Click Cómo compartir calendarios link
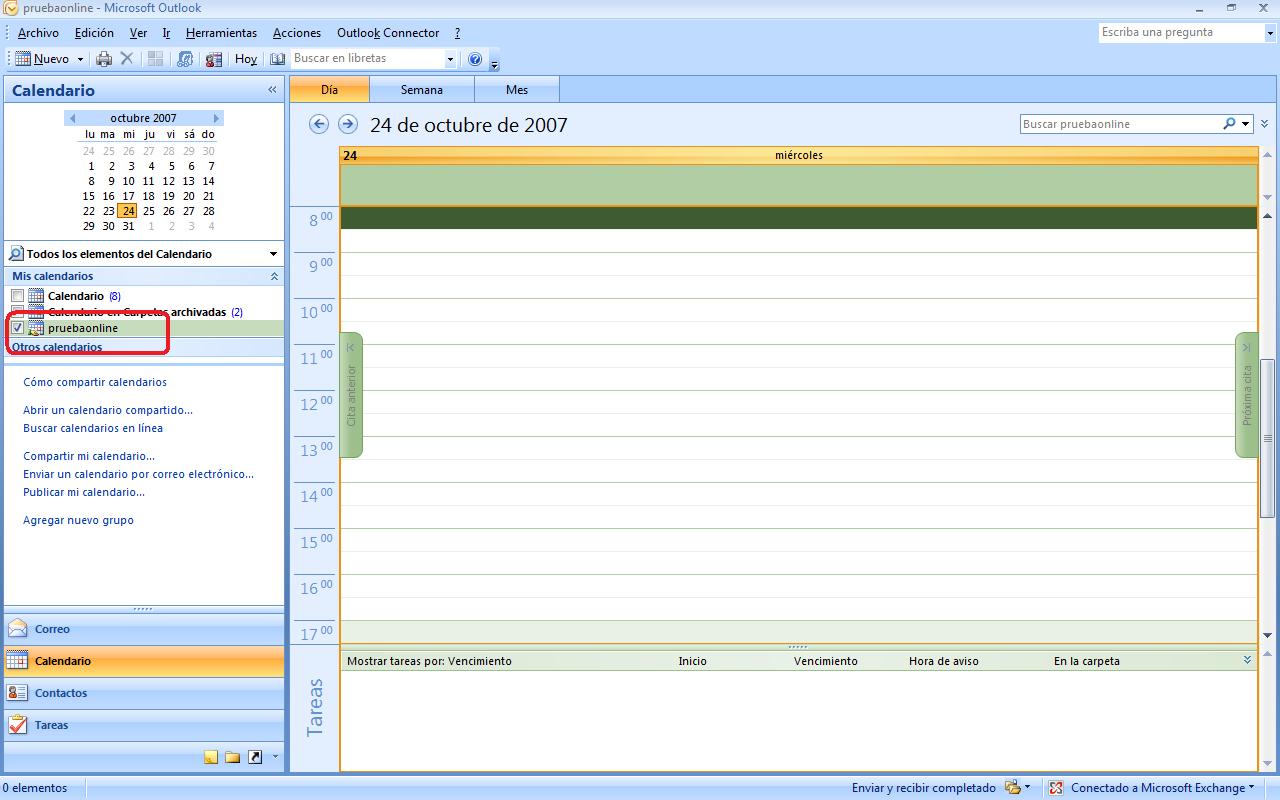Image resolution: width=1280 pixels, height=800 pixels. tap(95, 382)
